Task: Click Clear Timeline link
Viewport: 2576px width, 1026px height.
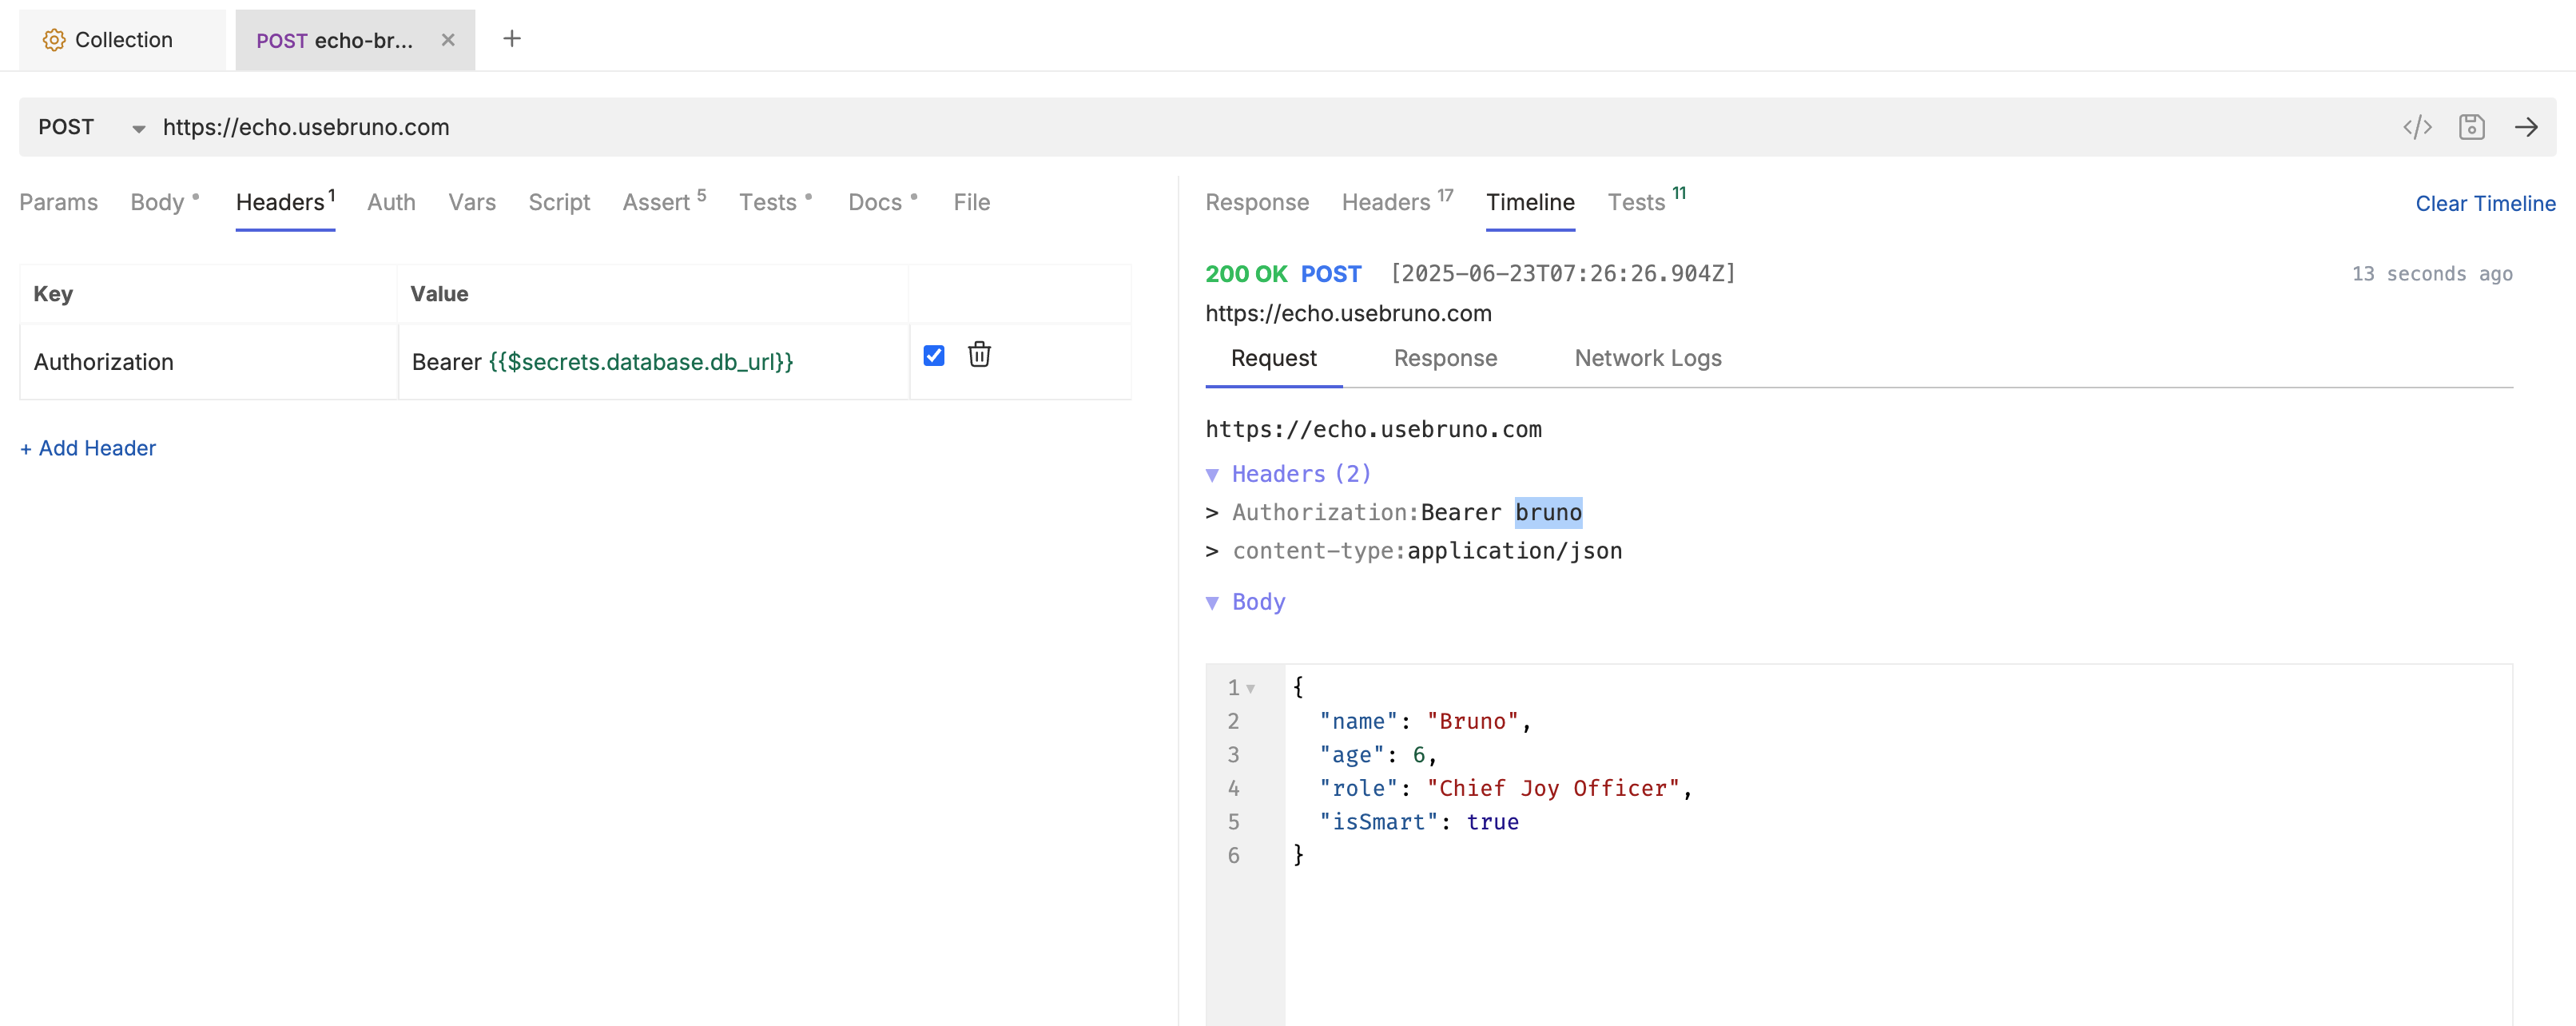Action: click(x=2485, y=204)
